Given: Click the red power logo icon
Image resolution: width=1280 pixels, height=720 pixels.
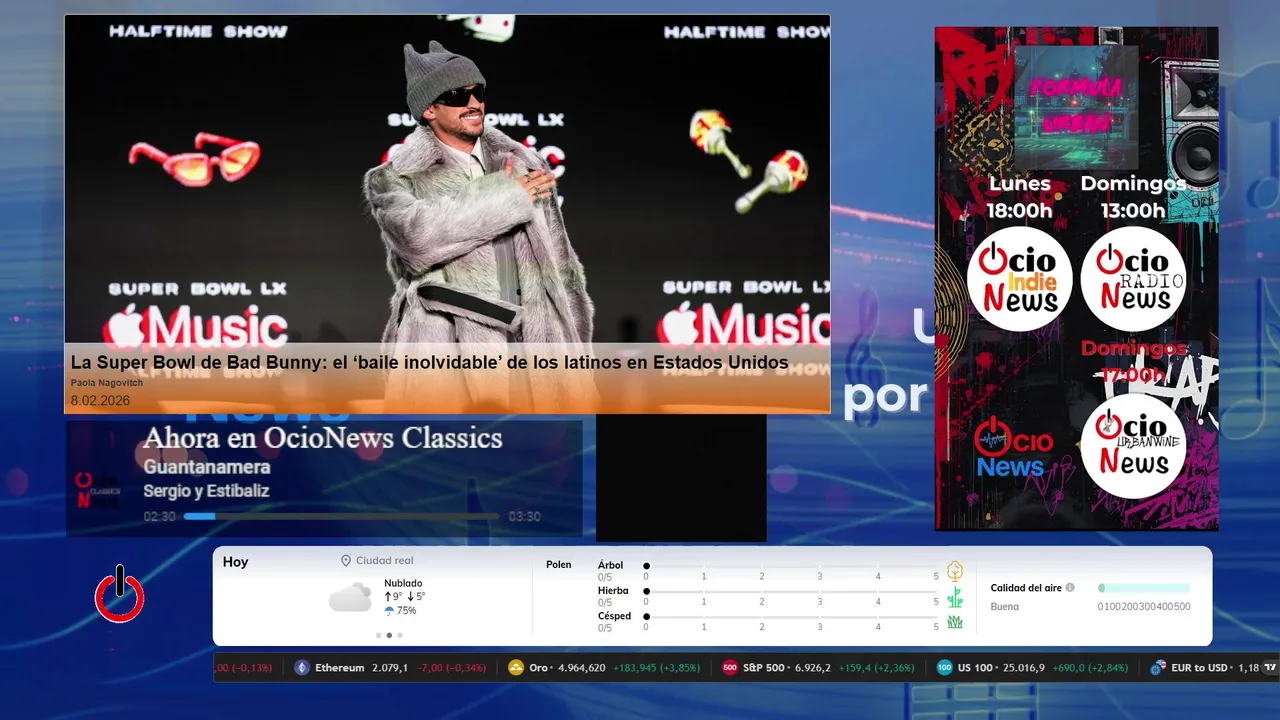Looking at the screenshot, I should [120, 594].
